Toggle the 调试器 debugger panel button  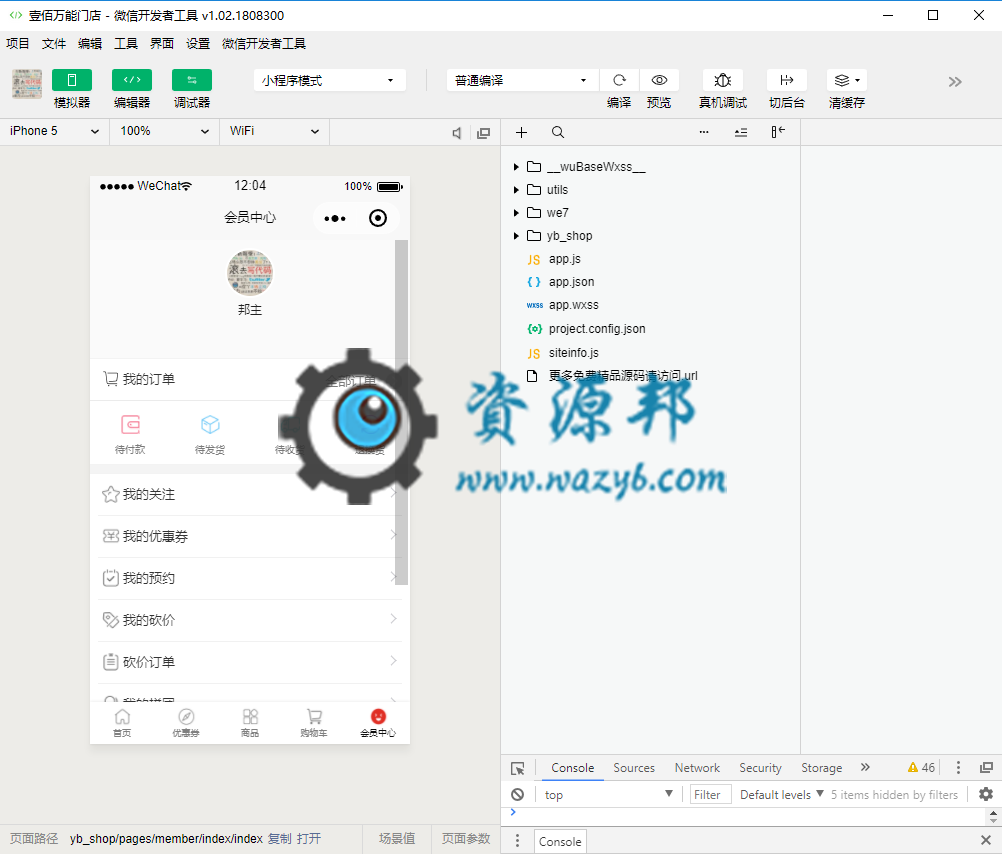pyautogui.click(x=192, y=81)
